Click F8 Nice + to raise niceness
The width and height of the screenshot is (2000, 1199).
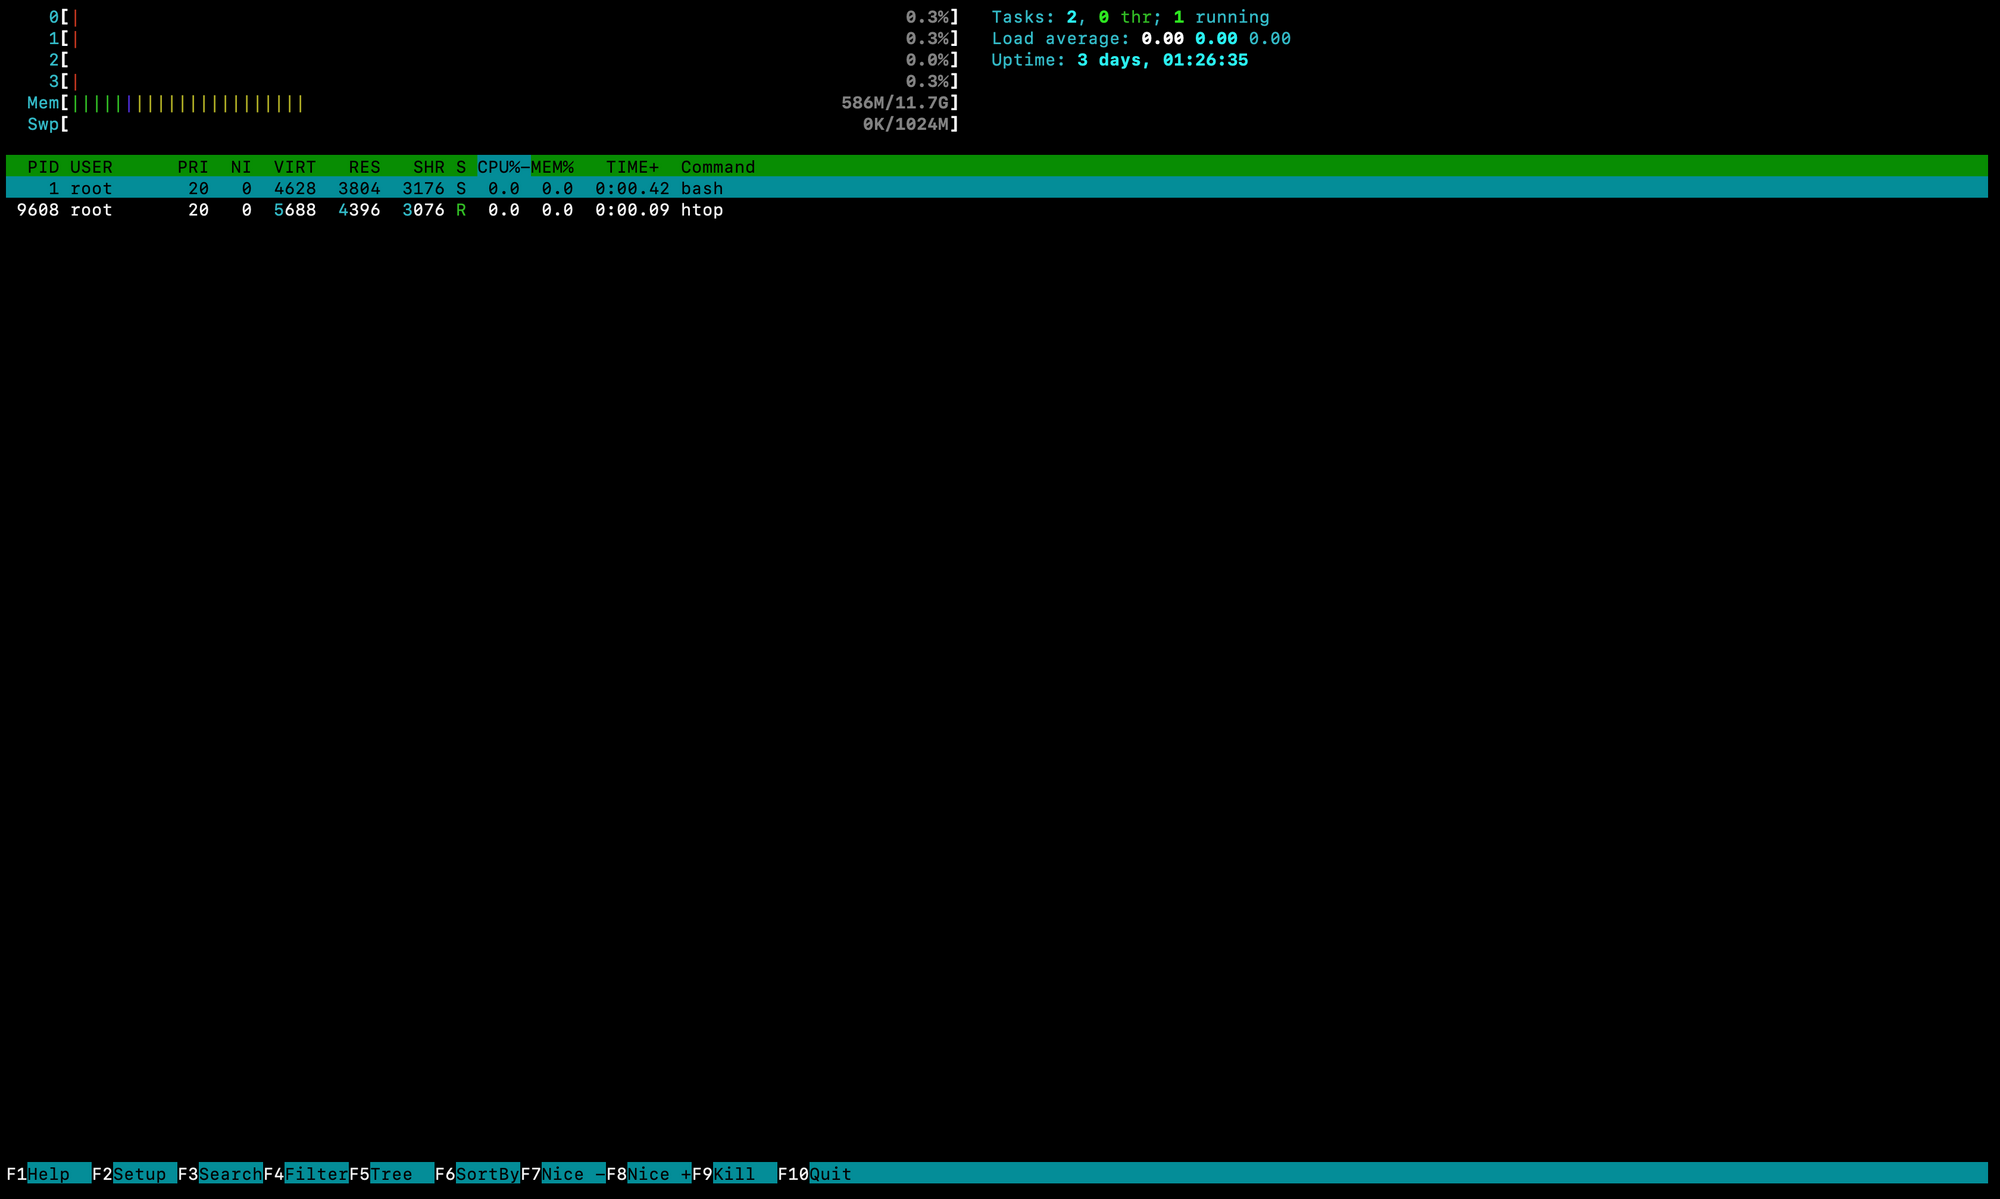[649, 1174]
